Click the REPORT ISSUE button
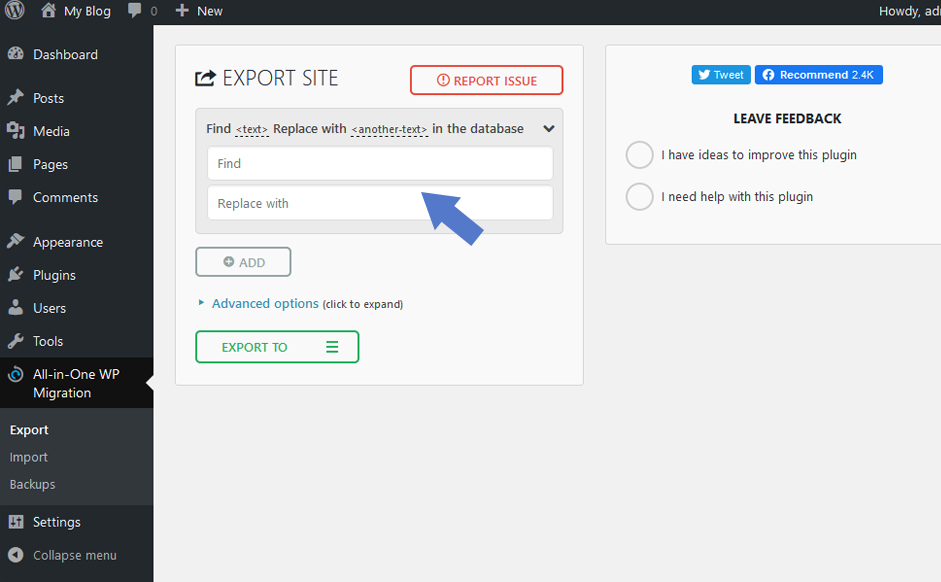Image resolution: width=941 pixels, height=582 pixels. coord(487,80)
